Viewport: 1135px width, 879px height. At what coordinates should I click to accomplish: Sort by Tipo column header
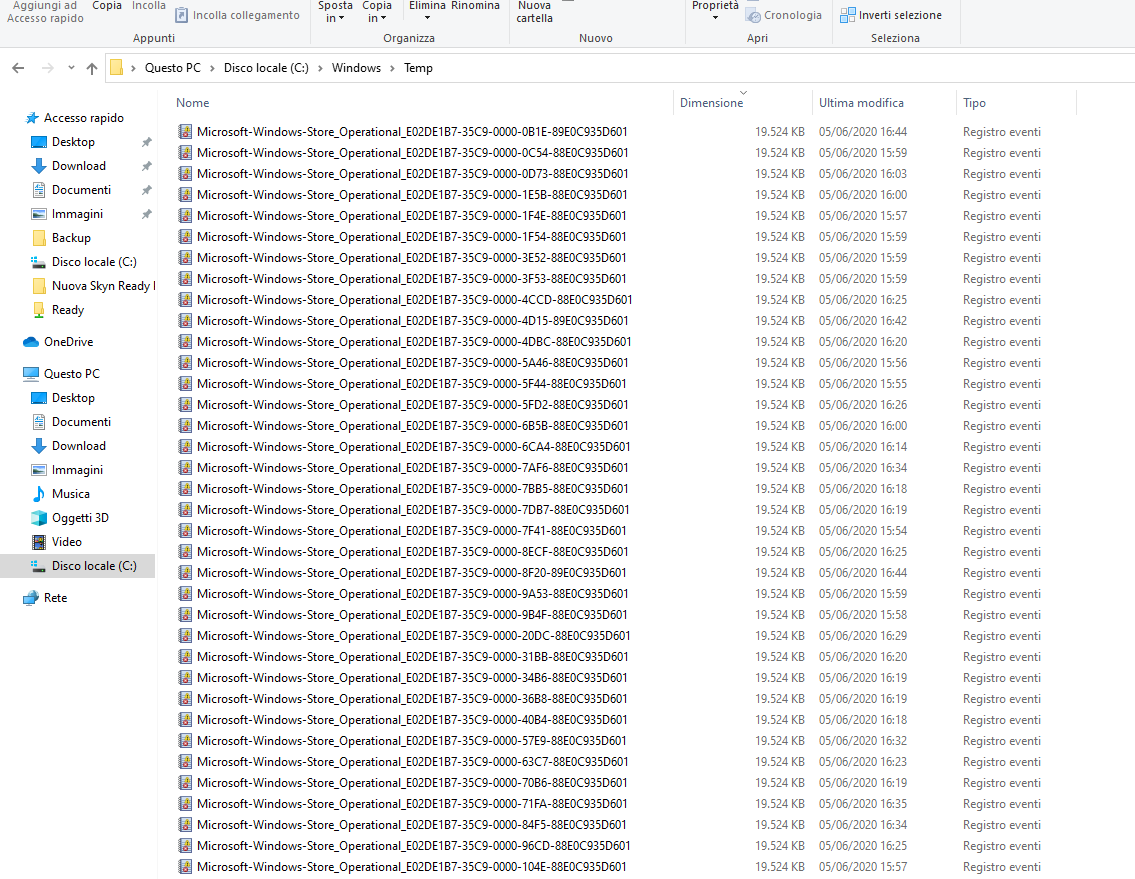click(x=974, y=103)
